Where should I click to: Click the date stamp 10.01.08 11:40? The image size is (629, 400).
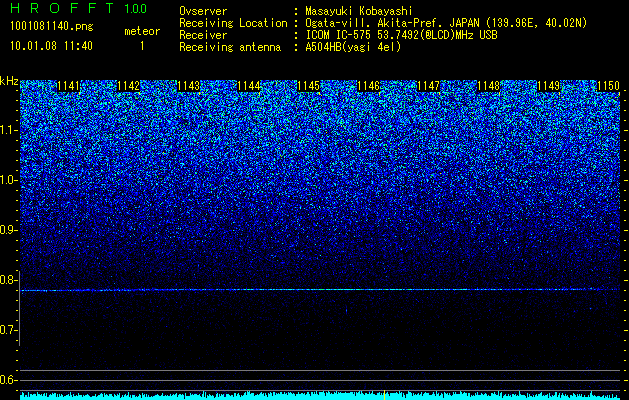[51, 46]
